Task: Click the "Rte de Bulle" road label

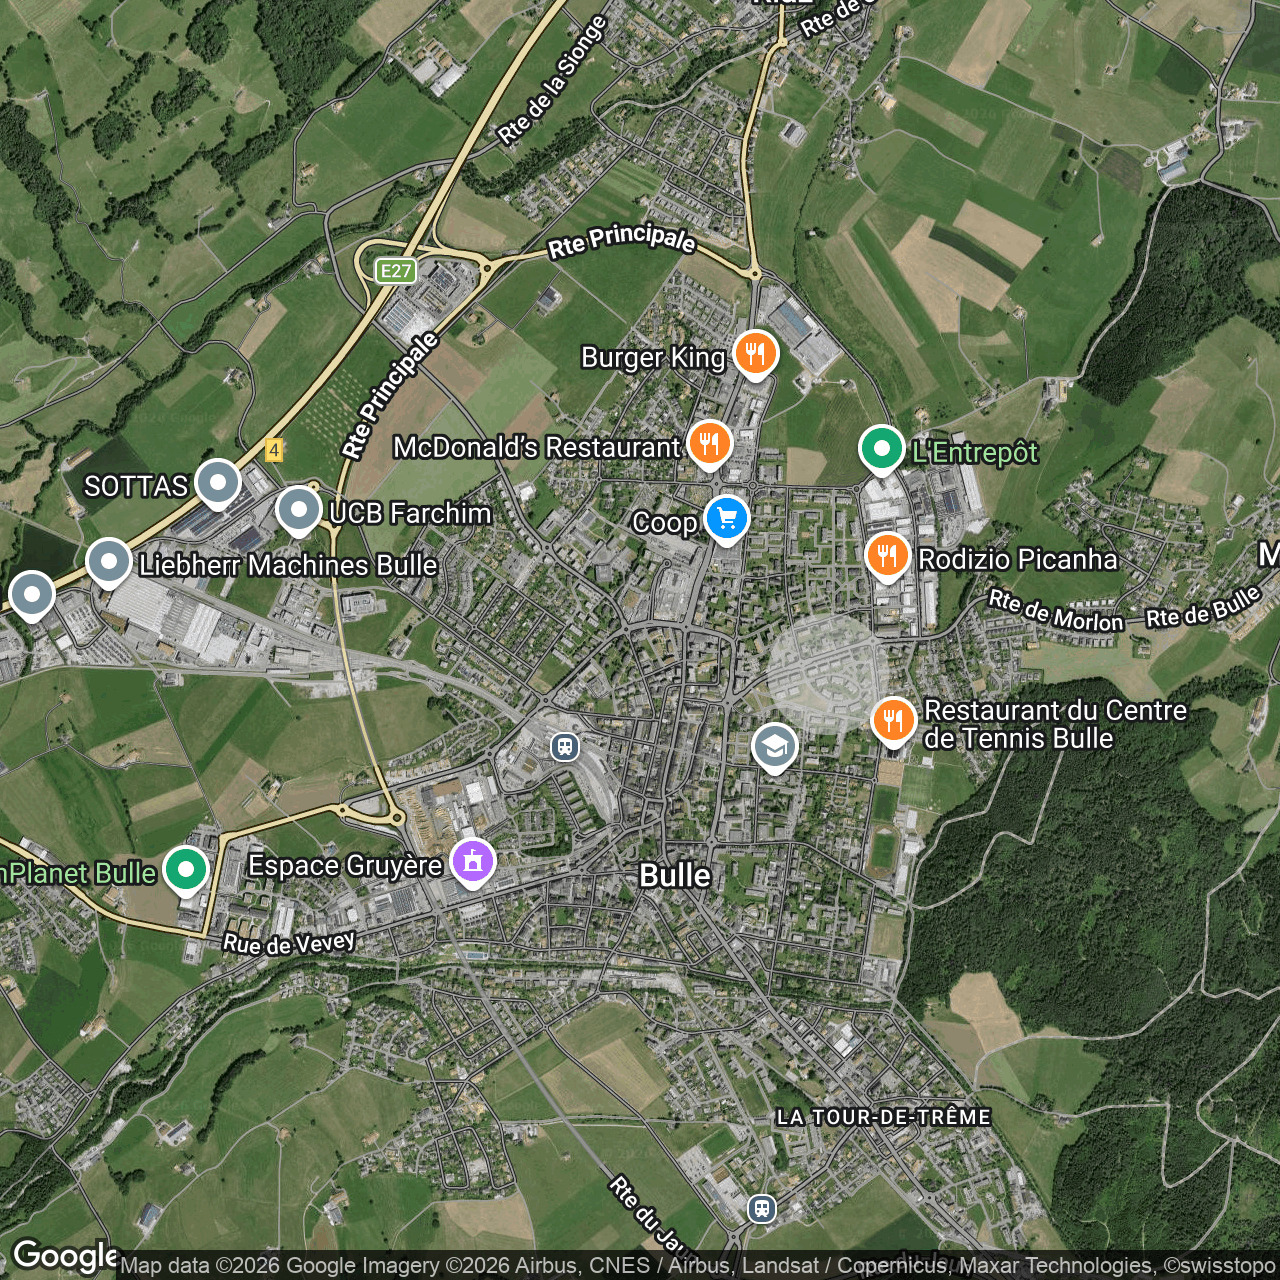Action: click(1204, 608)
